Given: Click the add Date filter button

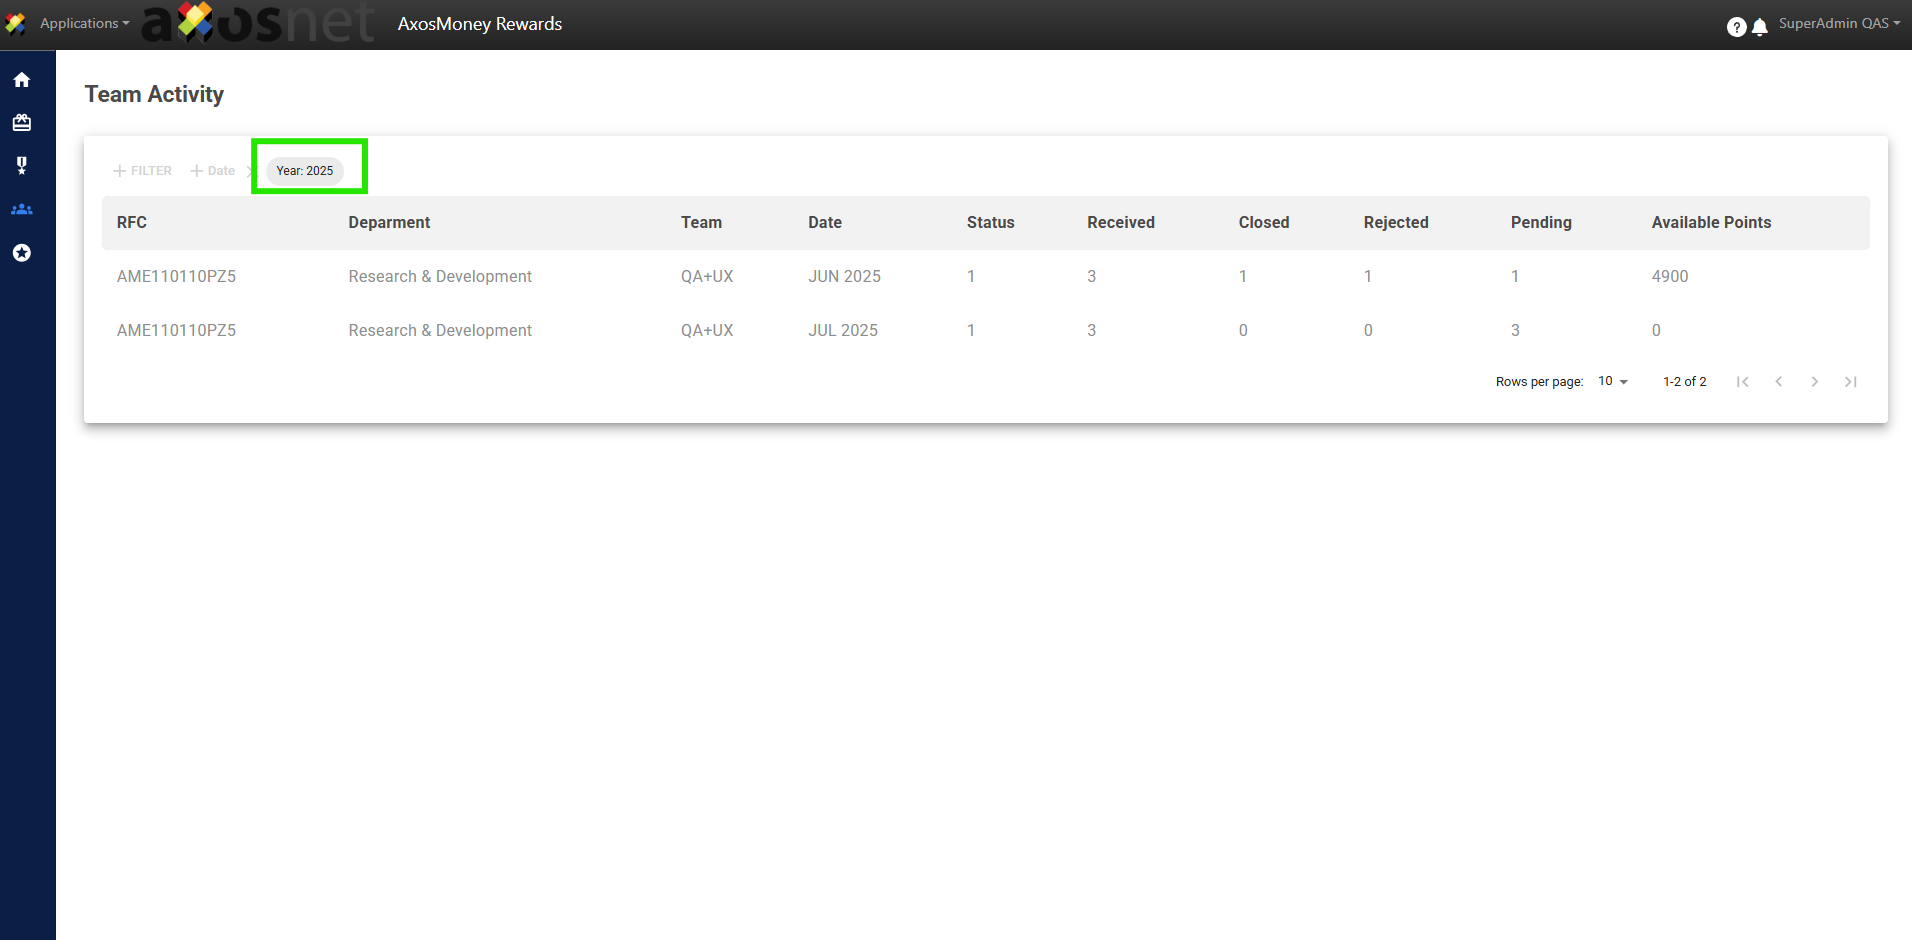Looking at the screenshot, I should pos(213,171).
